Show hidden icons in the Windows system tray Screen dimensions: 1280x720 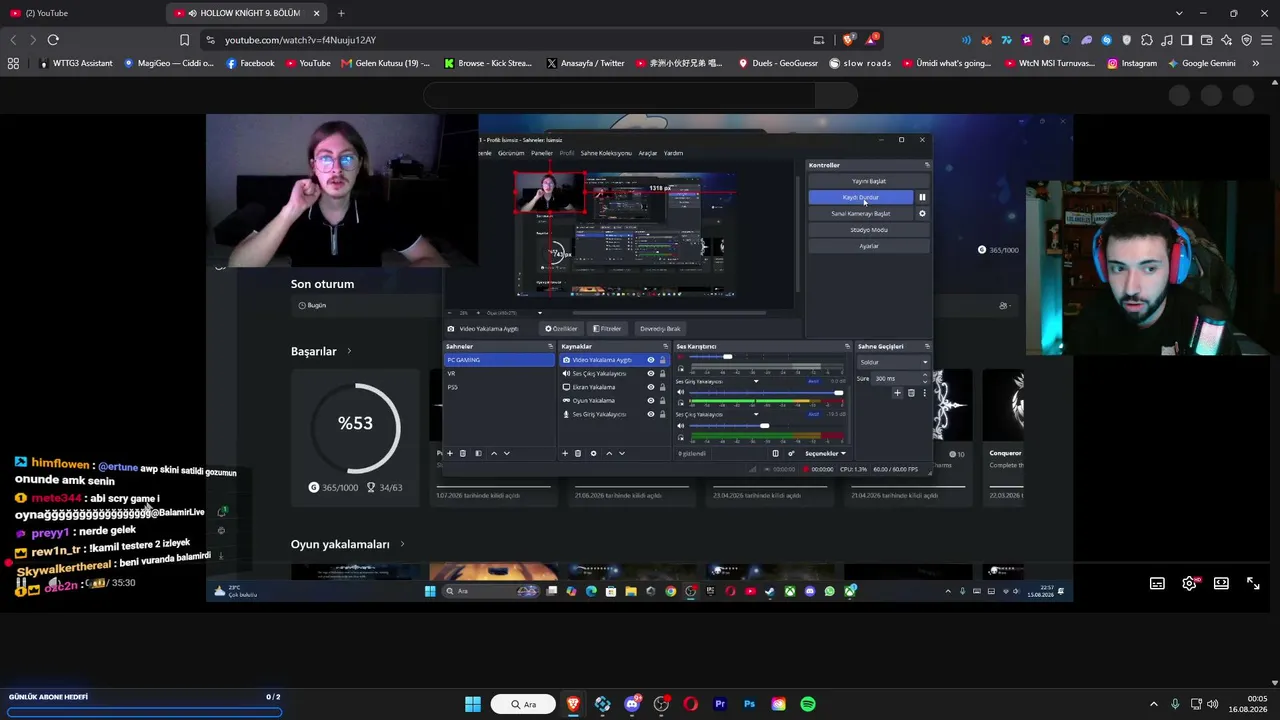pyautogui.click(x=1153, y=704)
